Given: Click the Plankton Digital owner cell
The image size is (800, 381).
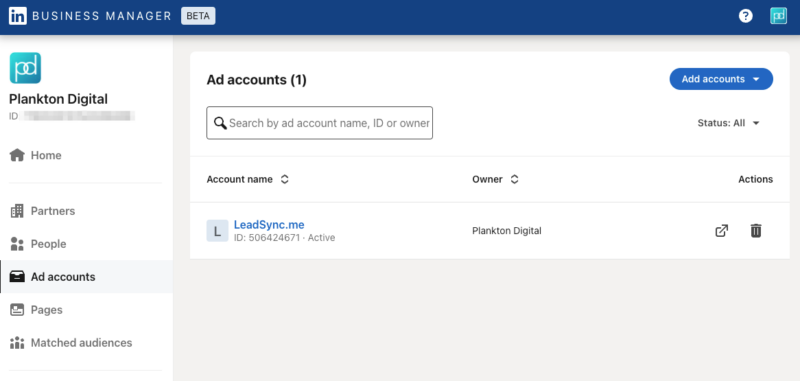Looking at the screenshot, I should [x=507, y=231].
